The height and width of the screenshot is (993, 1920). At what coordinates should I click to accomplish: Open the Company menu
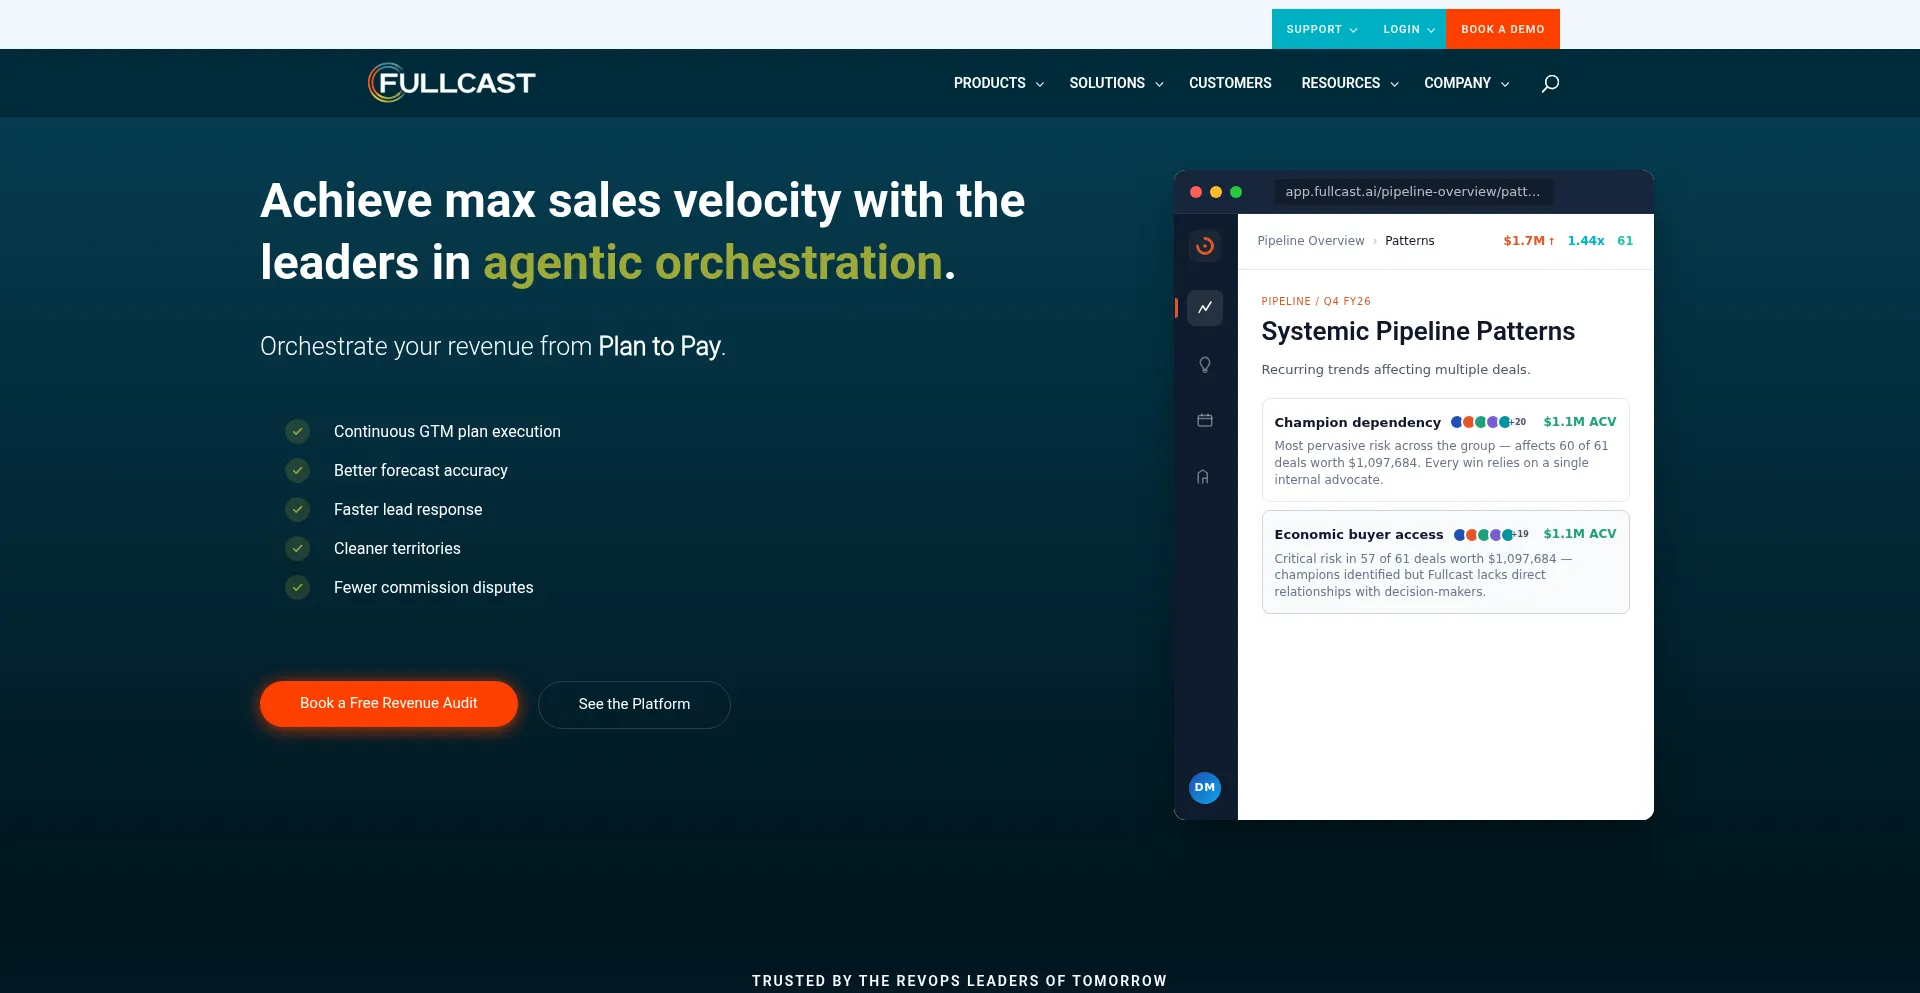(x=1466, y=83)
